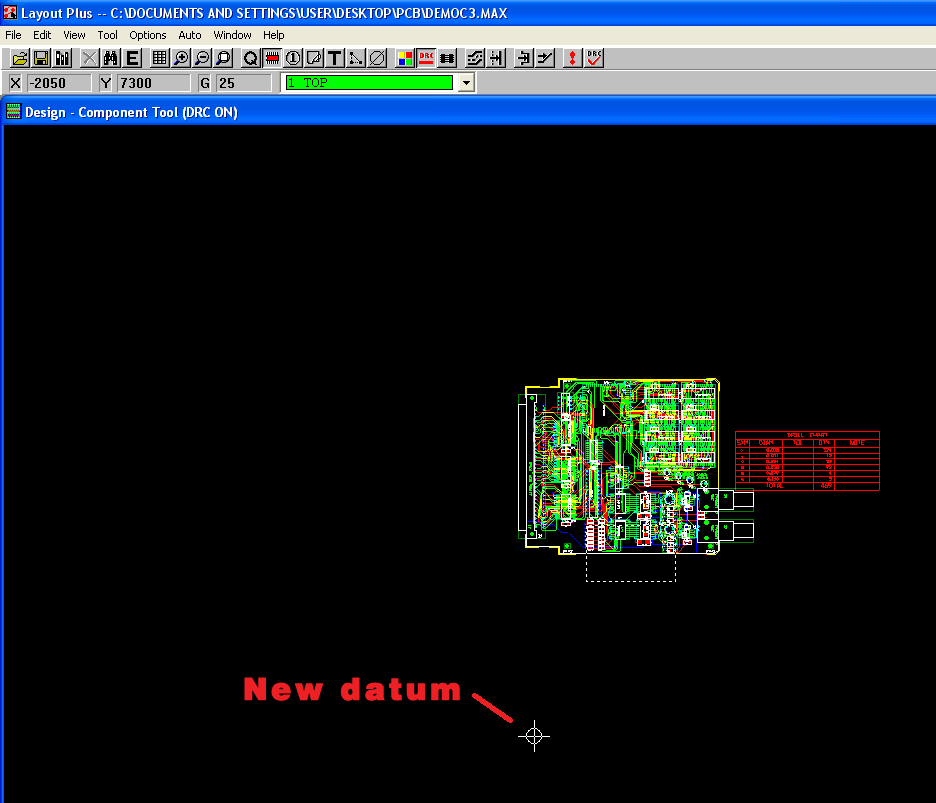
Task: Select the Text tool 'T' icon
Action: point(335,59)
